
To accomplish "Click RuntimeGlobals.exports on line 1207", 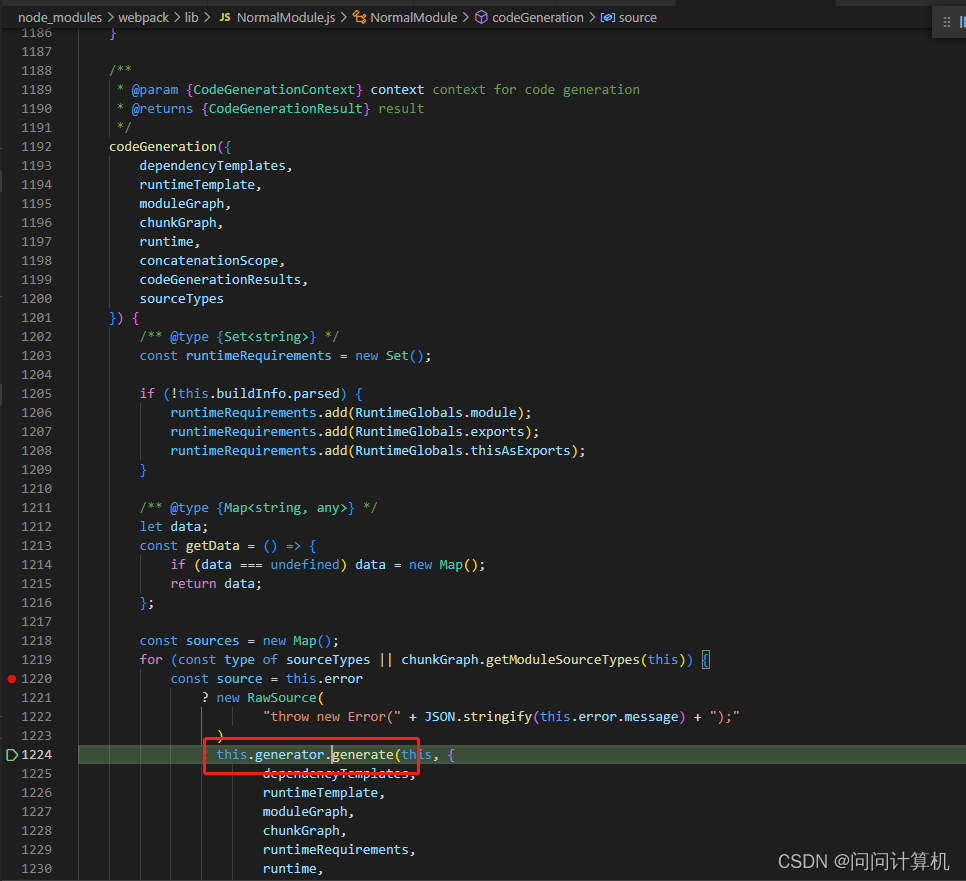I will (440, 432).
